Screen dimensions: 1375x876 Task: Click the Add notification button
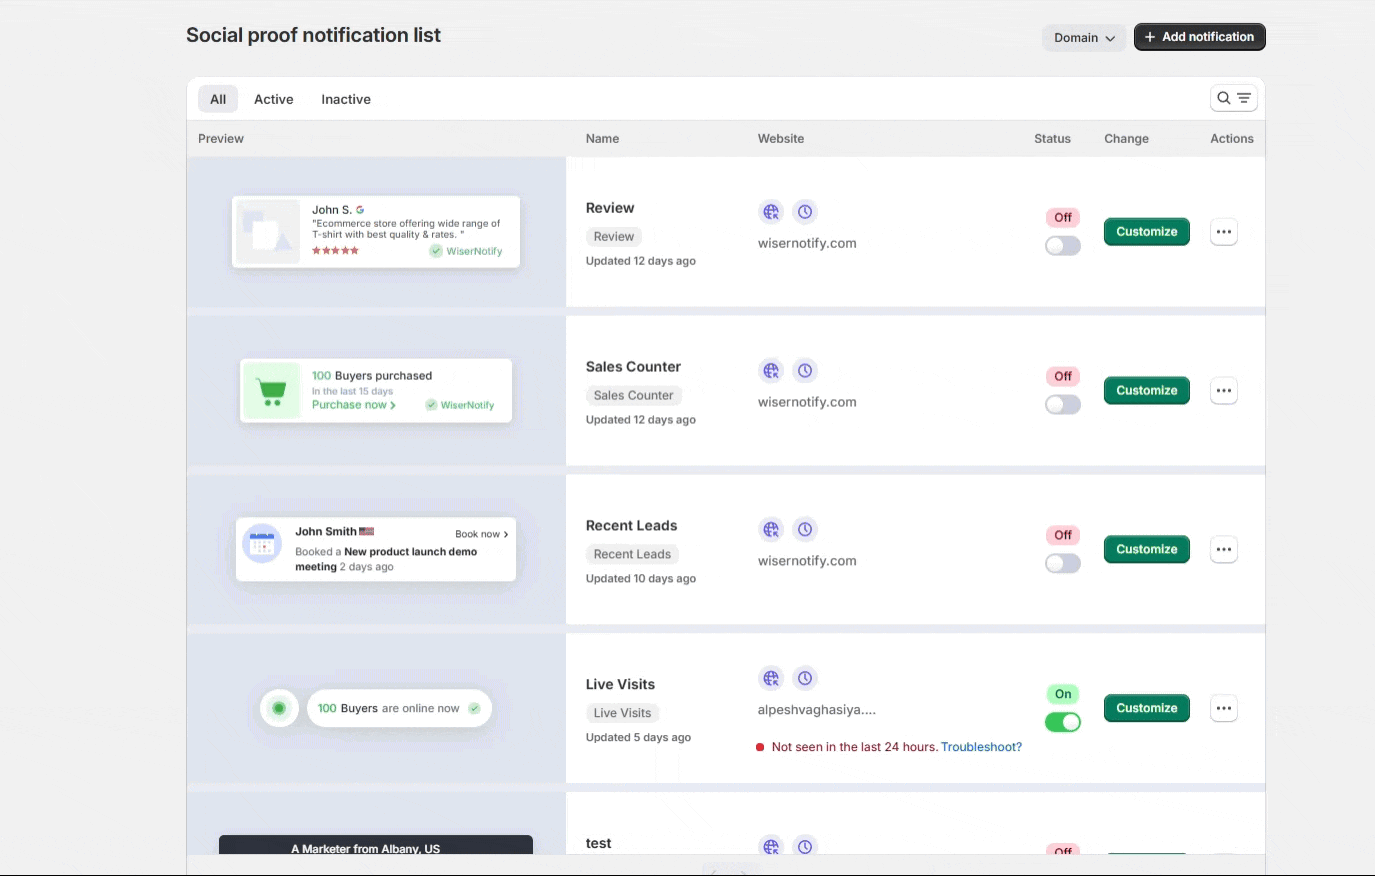pyautogui.click(x=1200, y=37)
